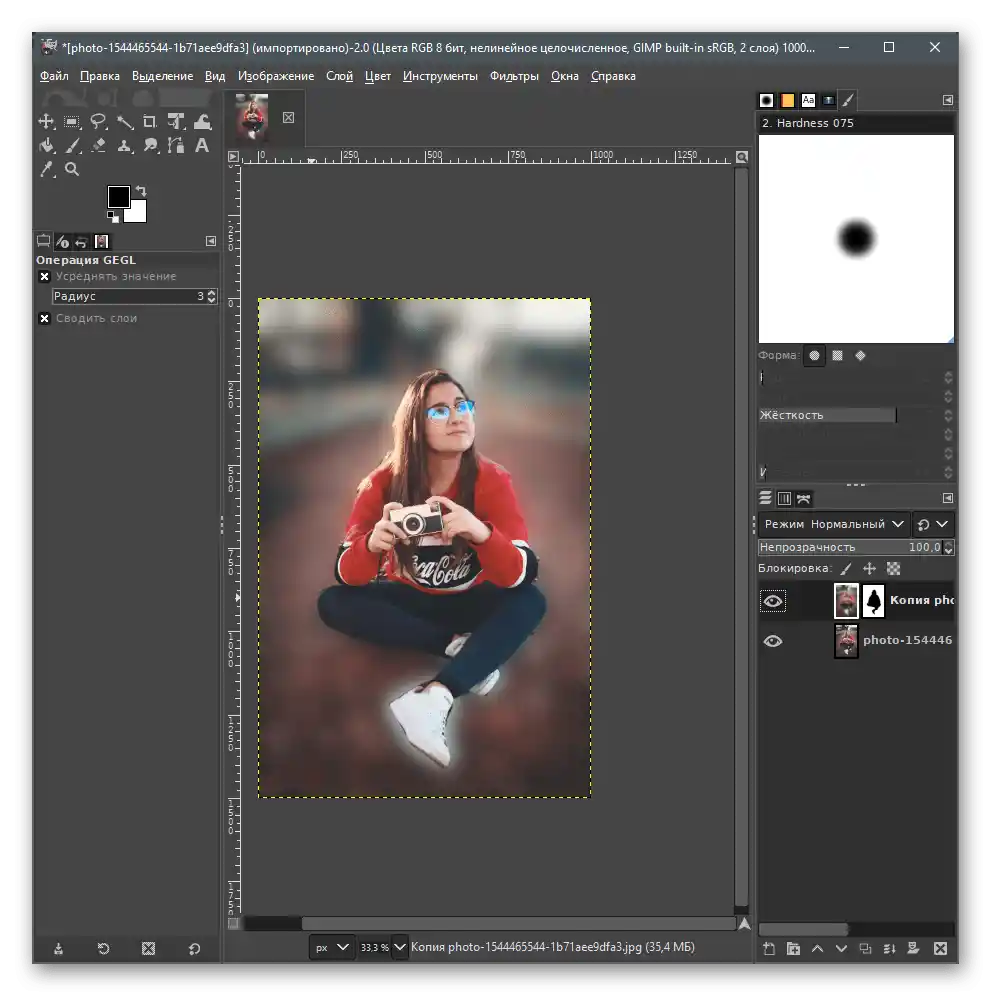This screenshot has height=996, width=991.
Task: Select the Paths tool
Action: pyautogui.click(x=176, y=145)
